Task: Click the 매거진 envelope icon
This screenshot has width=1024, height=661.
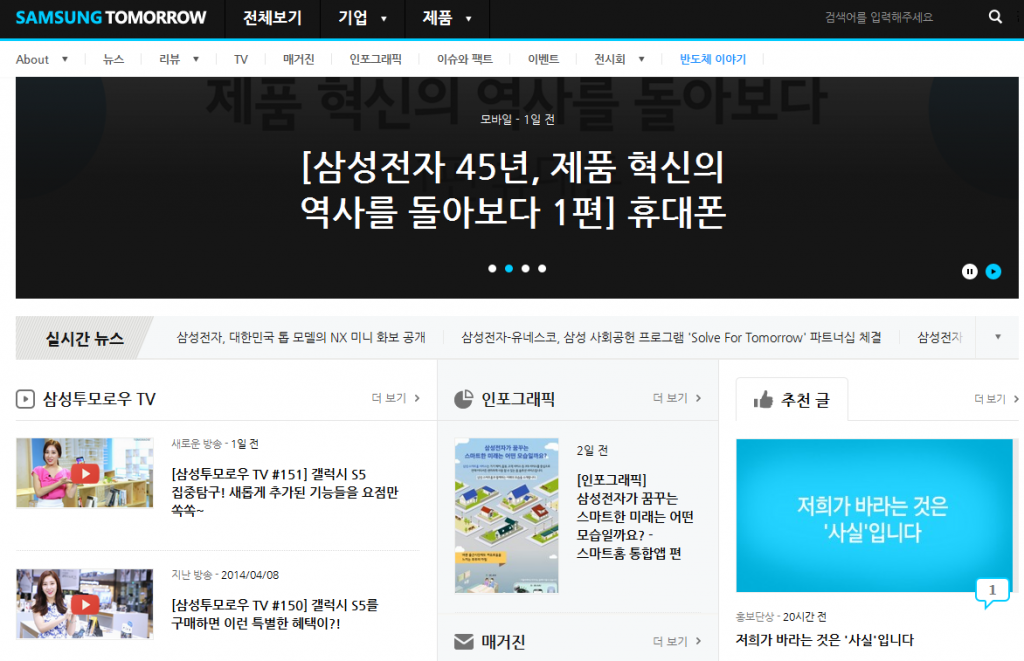Action: [464, 641]
